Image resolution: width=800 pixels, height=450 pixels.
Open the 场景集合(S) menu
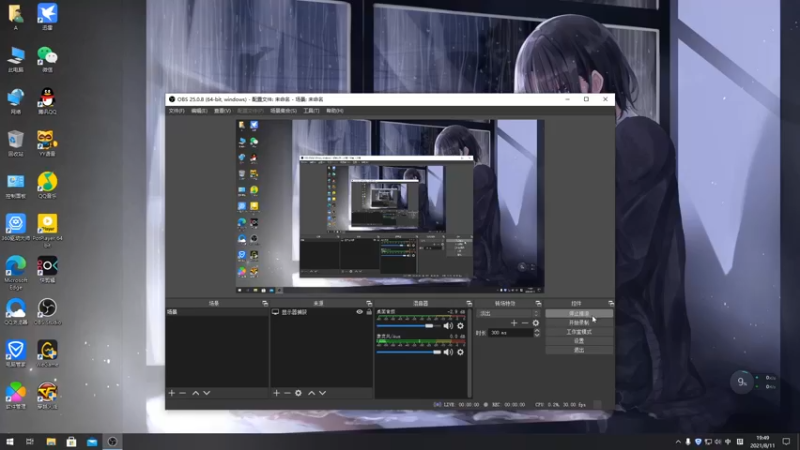point(283,111)
